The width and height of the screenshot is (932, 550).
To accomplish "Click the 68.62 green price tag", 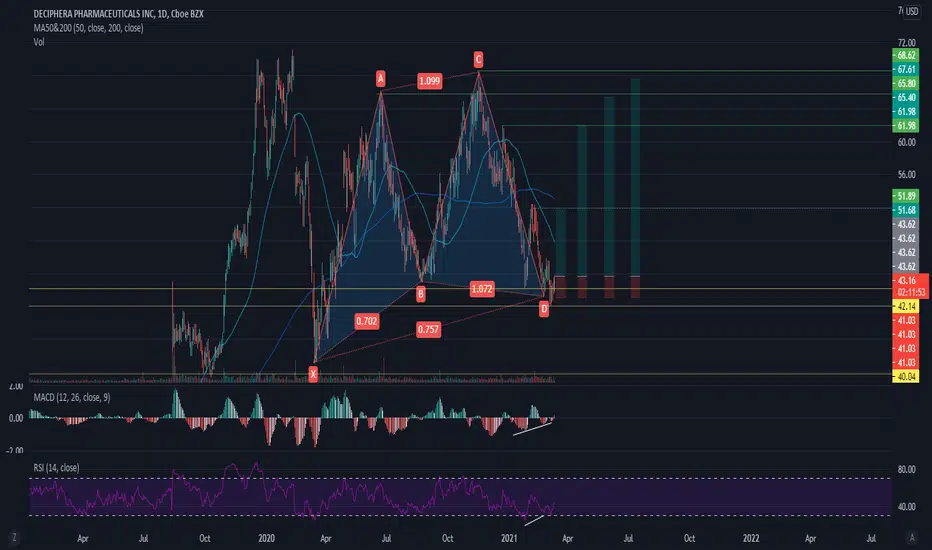I will tap(906, 55).
